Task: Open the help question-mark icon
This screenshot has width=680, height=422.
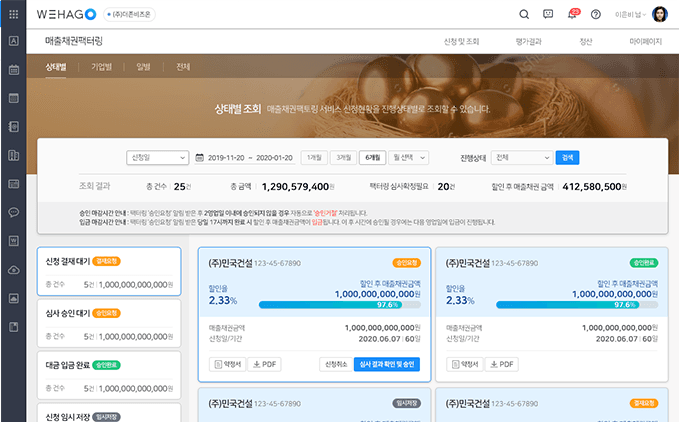Action: point(596,14)
